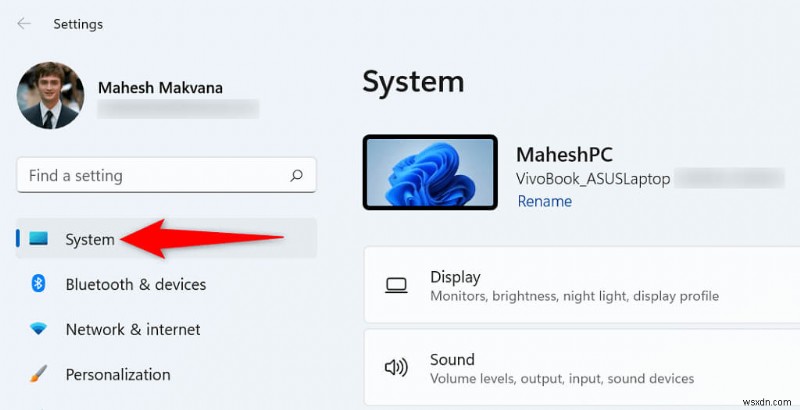Click the Sound speaker icon

pyautogui.click(x=396, y=367)
